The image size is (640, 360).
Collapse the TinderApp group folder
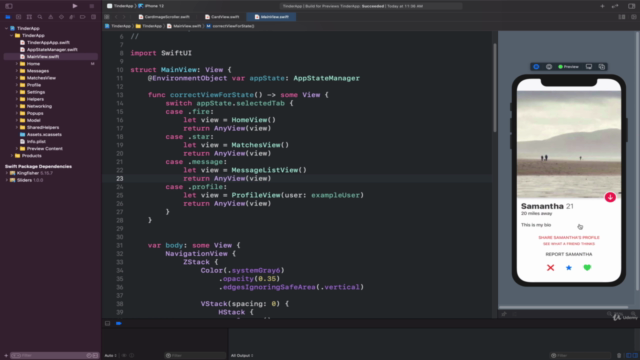(x=11, y=36)
